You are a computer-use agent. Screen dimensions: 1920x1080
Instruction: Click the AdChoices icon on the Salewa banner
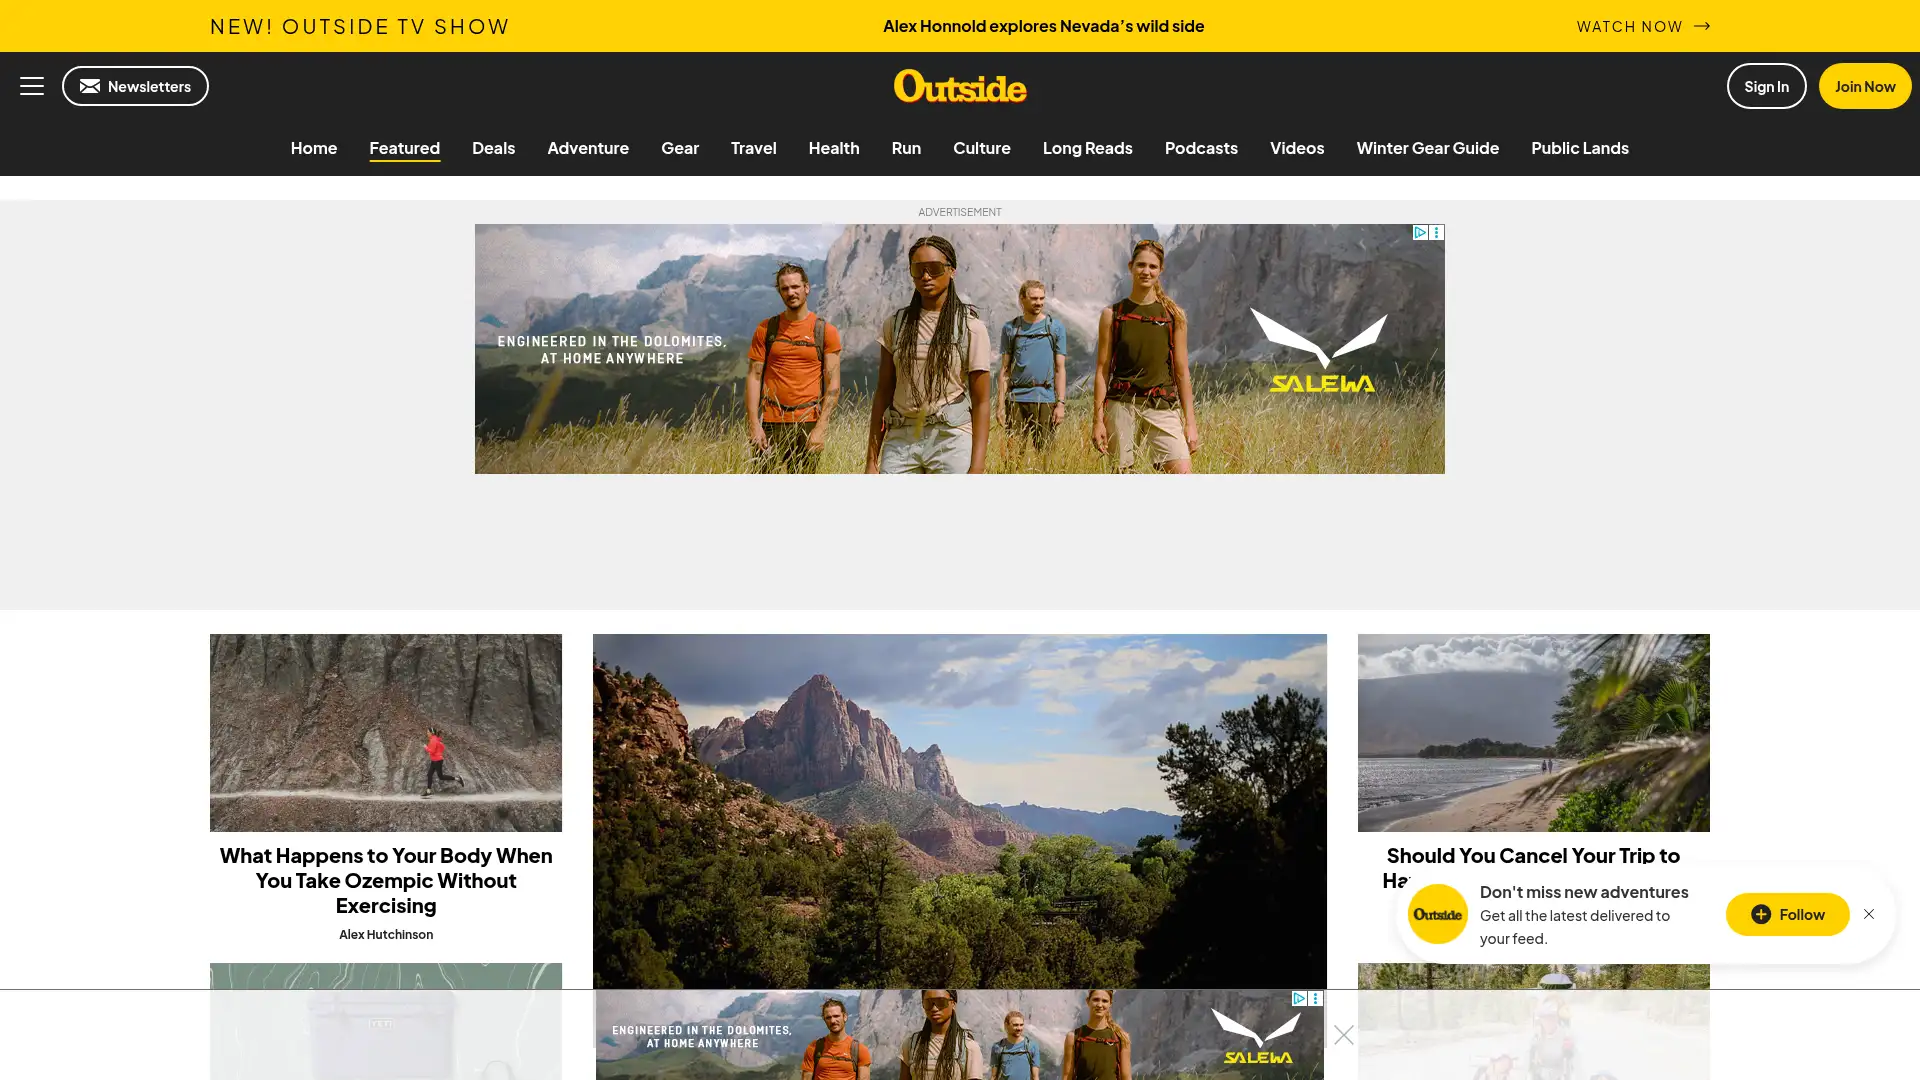click(1420, 232)
